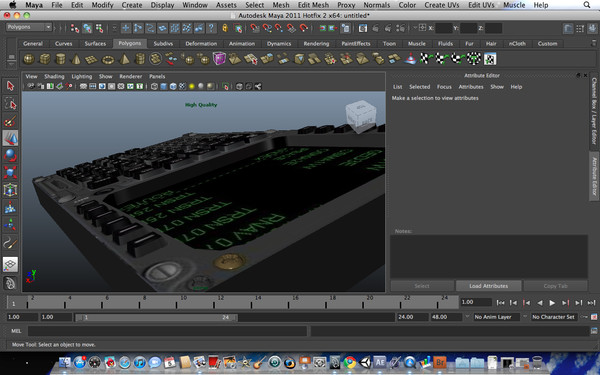The width and height of the screenshot is (600, 375).
Task: Open the Edit Mesh menu
Action: 313,5
